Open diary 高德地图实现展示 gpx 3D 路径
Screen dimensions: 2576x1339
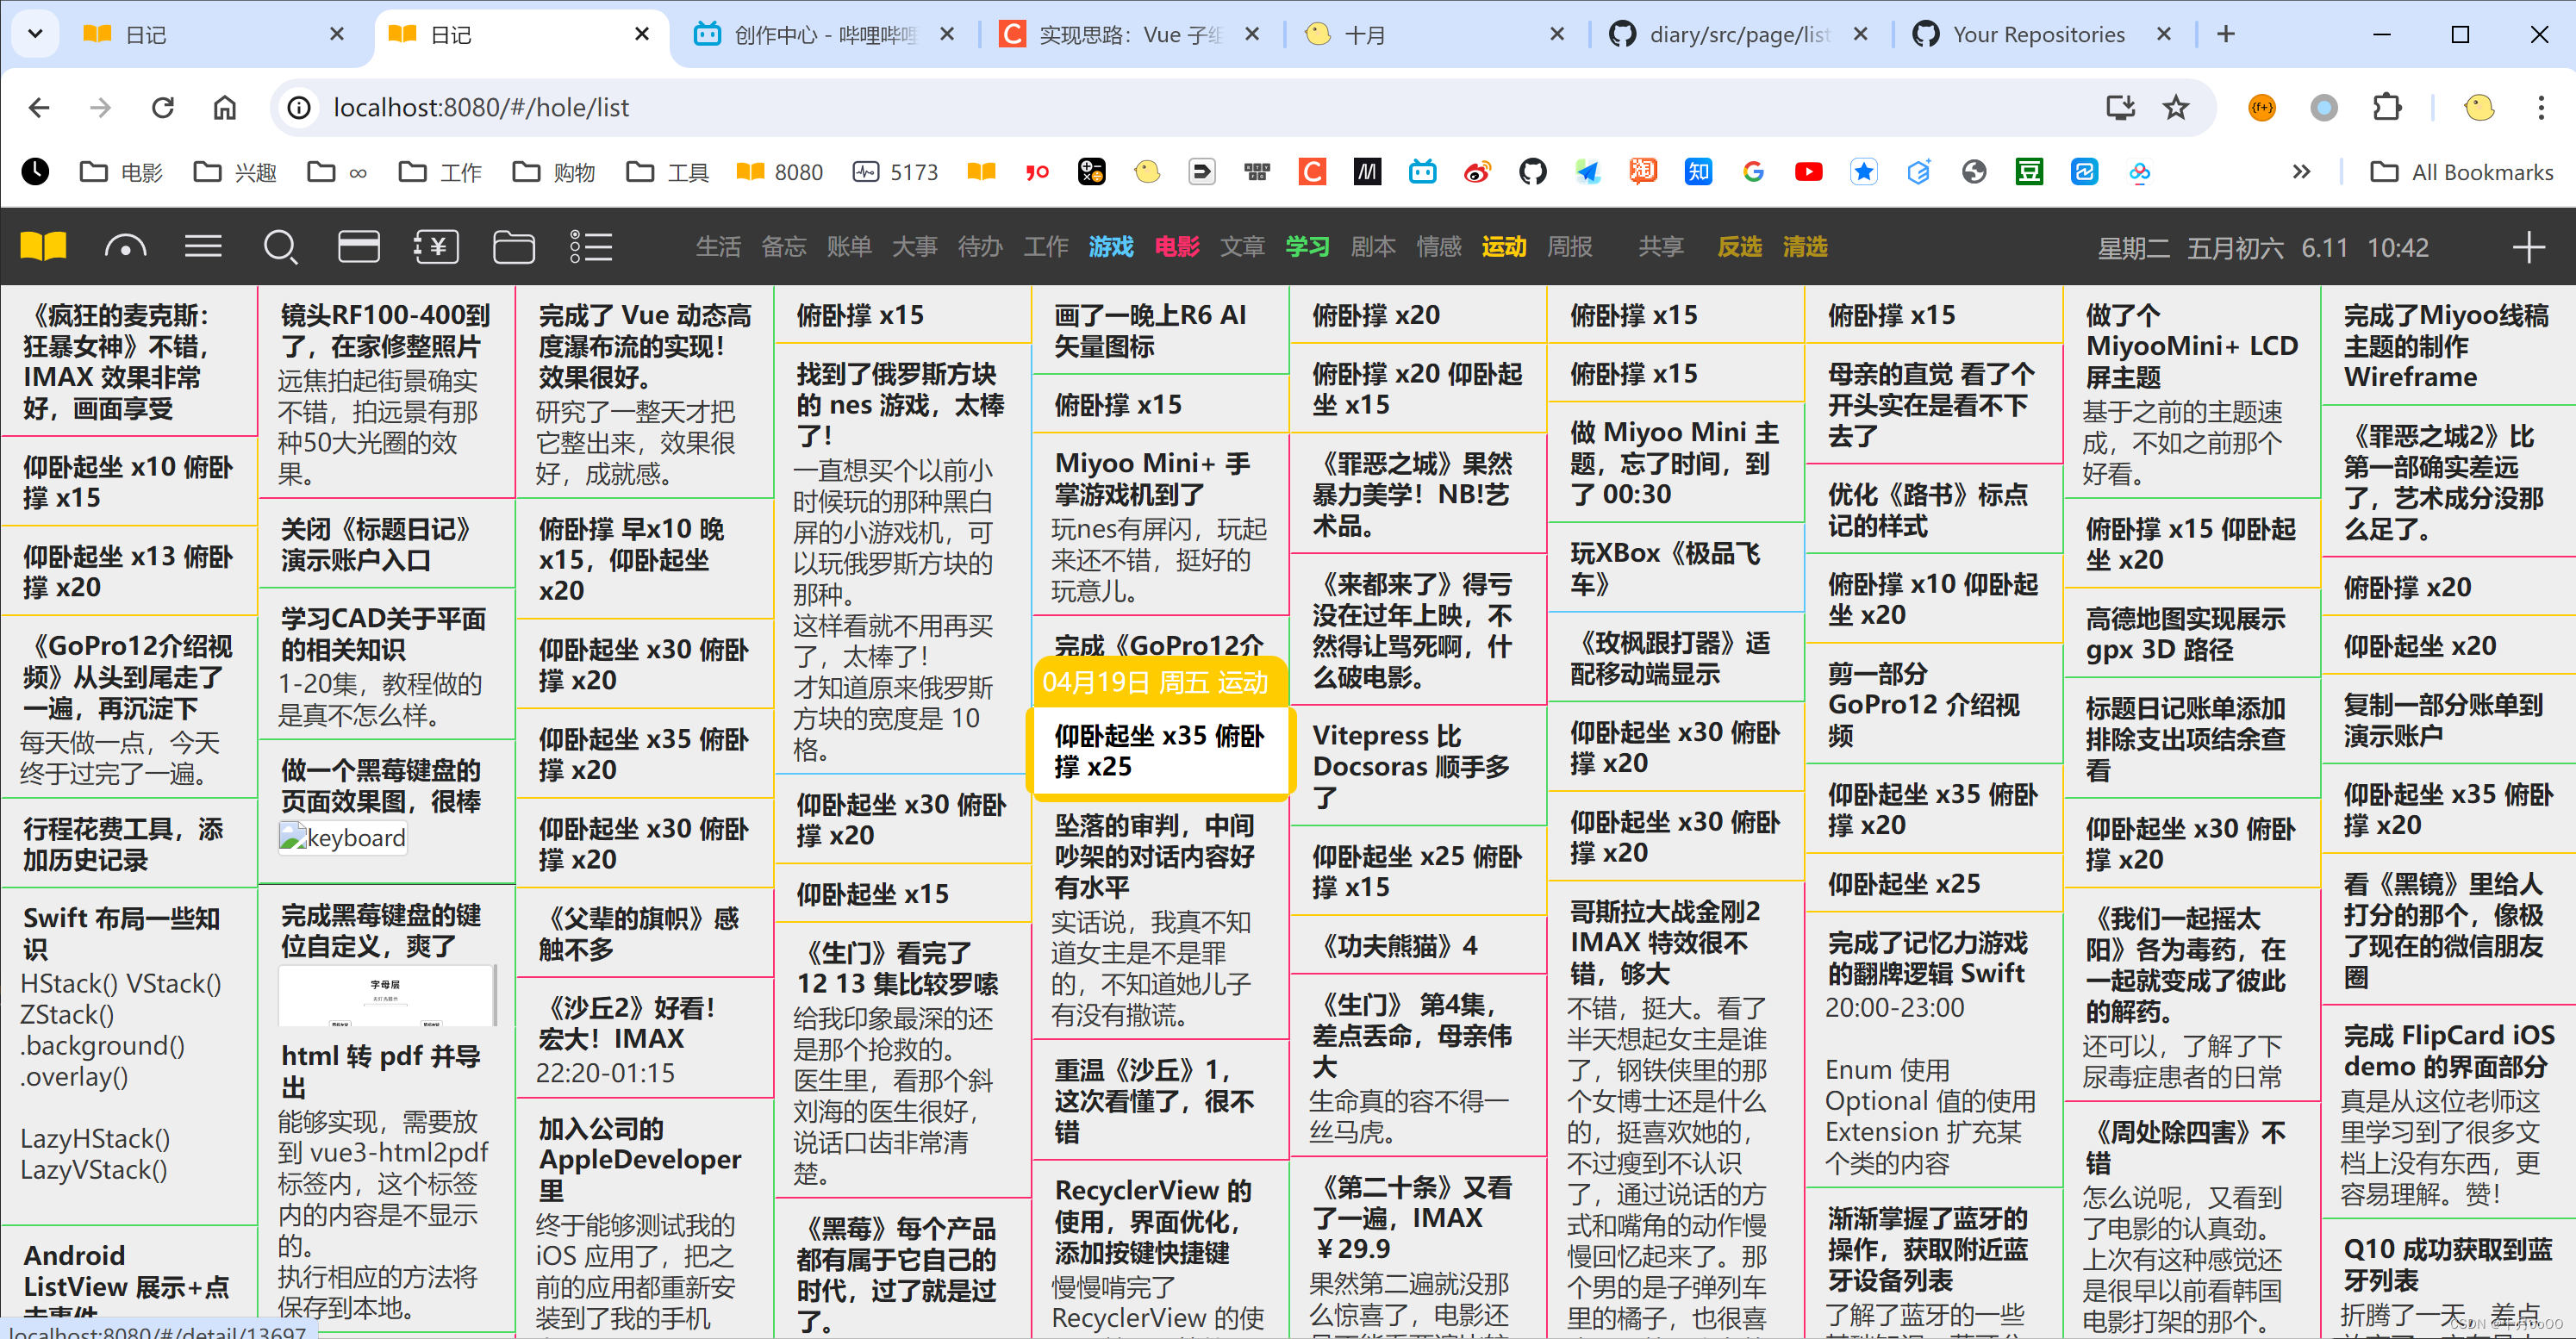(x=2192, y=634)
